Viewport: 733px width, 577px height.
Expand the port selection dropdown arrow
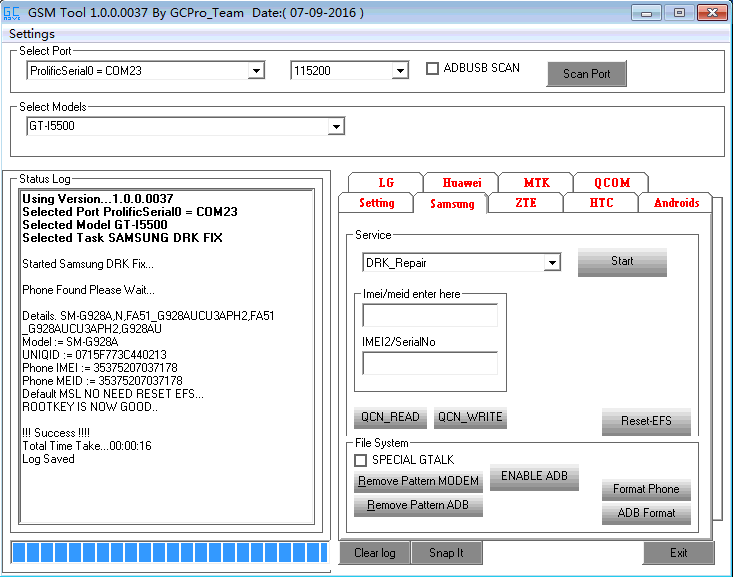[x=256, y=71]
